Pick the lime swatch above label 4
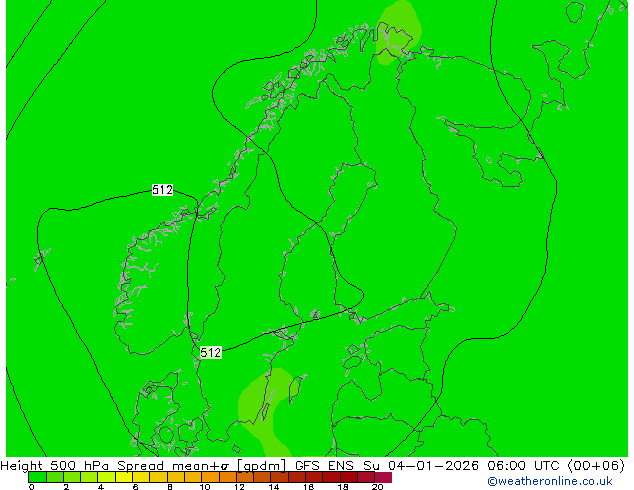The width and height of the screenshot is (634, 490). point(106,477)
